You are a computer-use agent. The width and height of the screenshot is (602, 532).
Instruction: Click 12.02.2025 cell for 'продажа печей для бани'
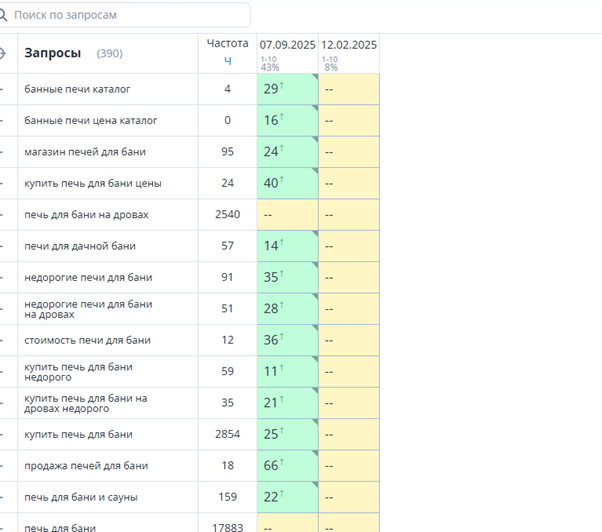coord(349,466)
